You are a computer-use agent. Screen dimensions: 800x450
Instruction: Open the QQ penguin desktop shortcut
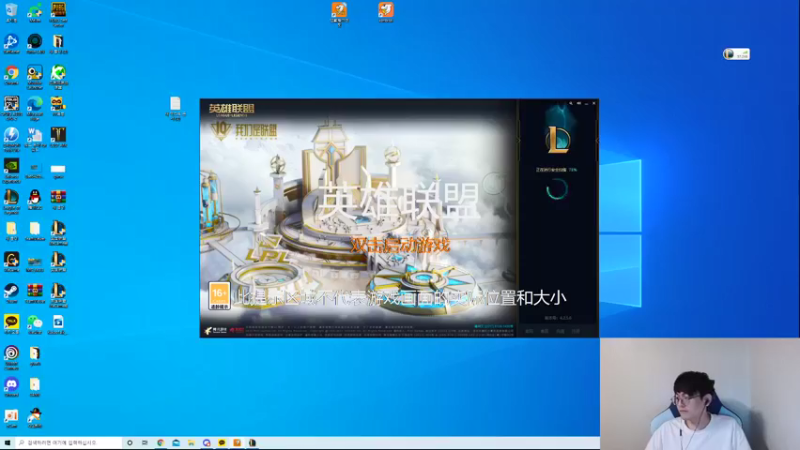pyautogui.click(x=35, y=198)
